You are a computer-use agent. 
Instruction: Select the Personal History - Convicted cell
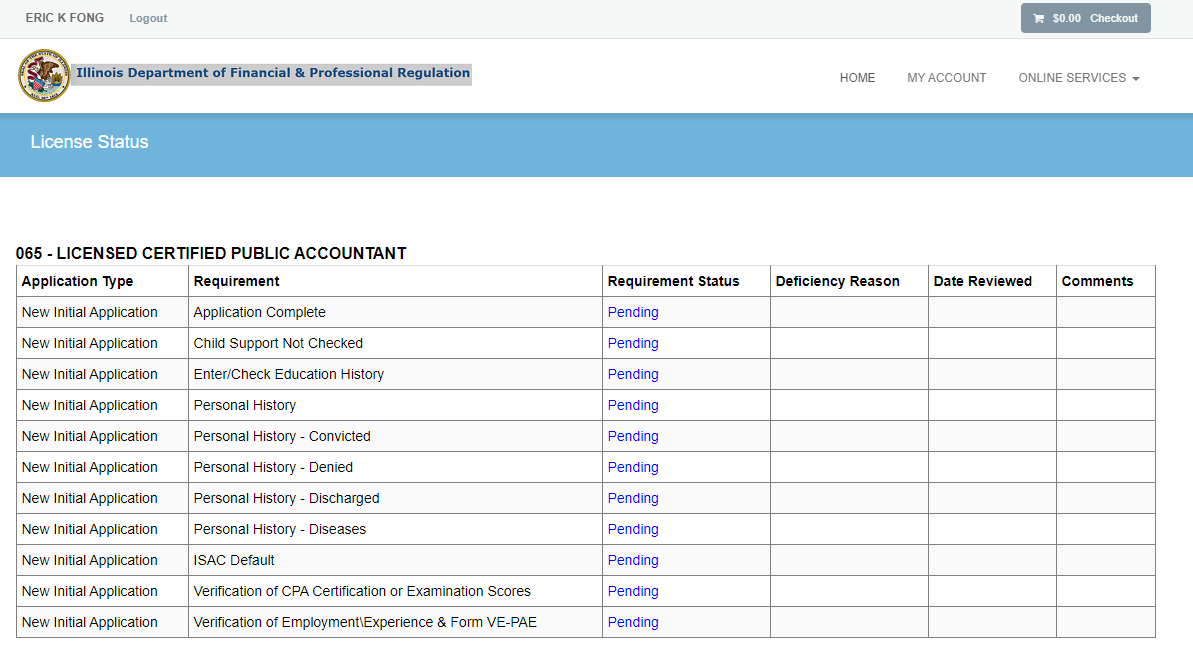(396, 437)
